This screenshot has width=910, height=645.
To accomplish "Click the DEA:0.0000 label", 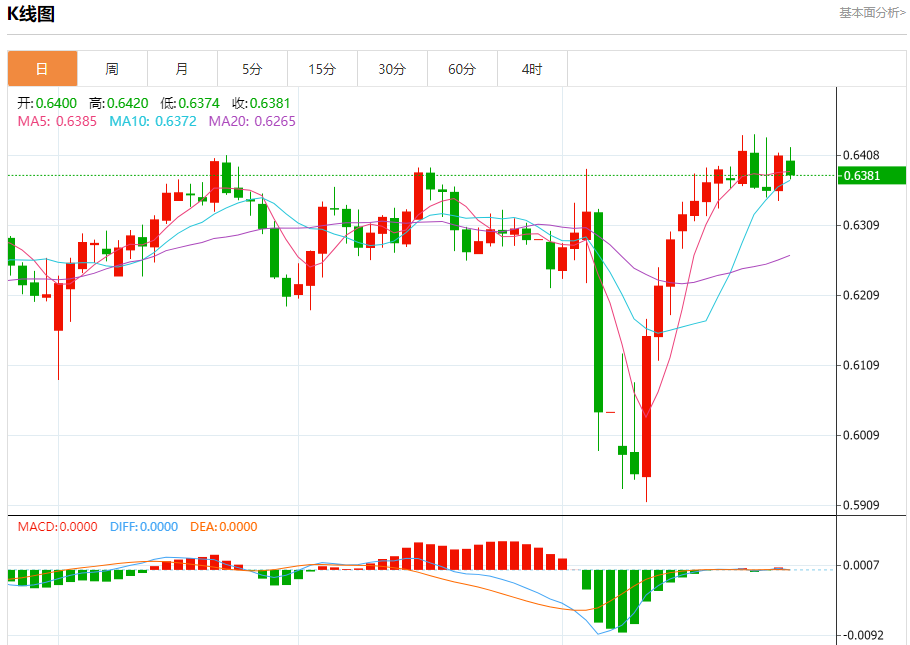I will pyautogui.click(x=223, y=527).
